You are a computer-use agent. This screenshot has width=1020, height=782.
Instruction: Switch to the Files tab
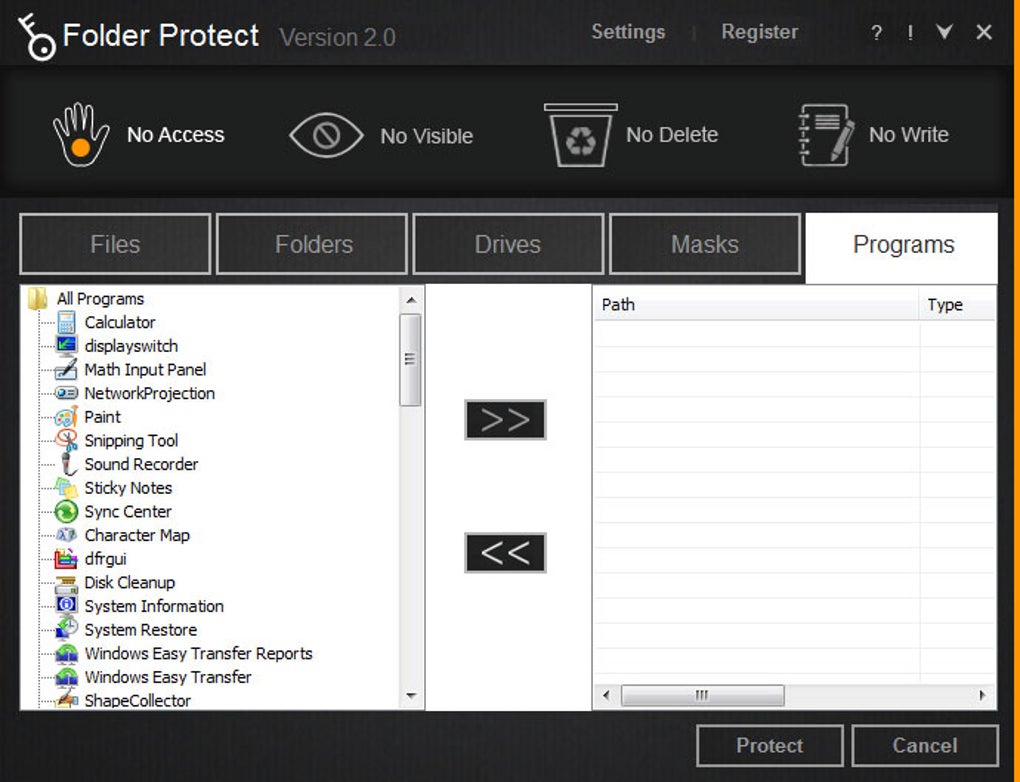coord(115,244)
